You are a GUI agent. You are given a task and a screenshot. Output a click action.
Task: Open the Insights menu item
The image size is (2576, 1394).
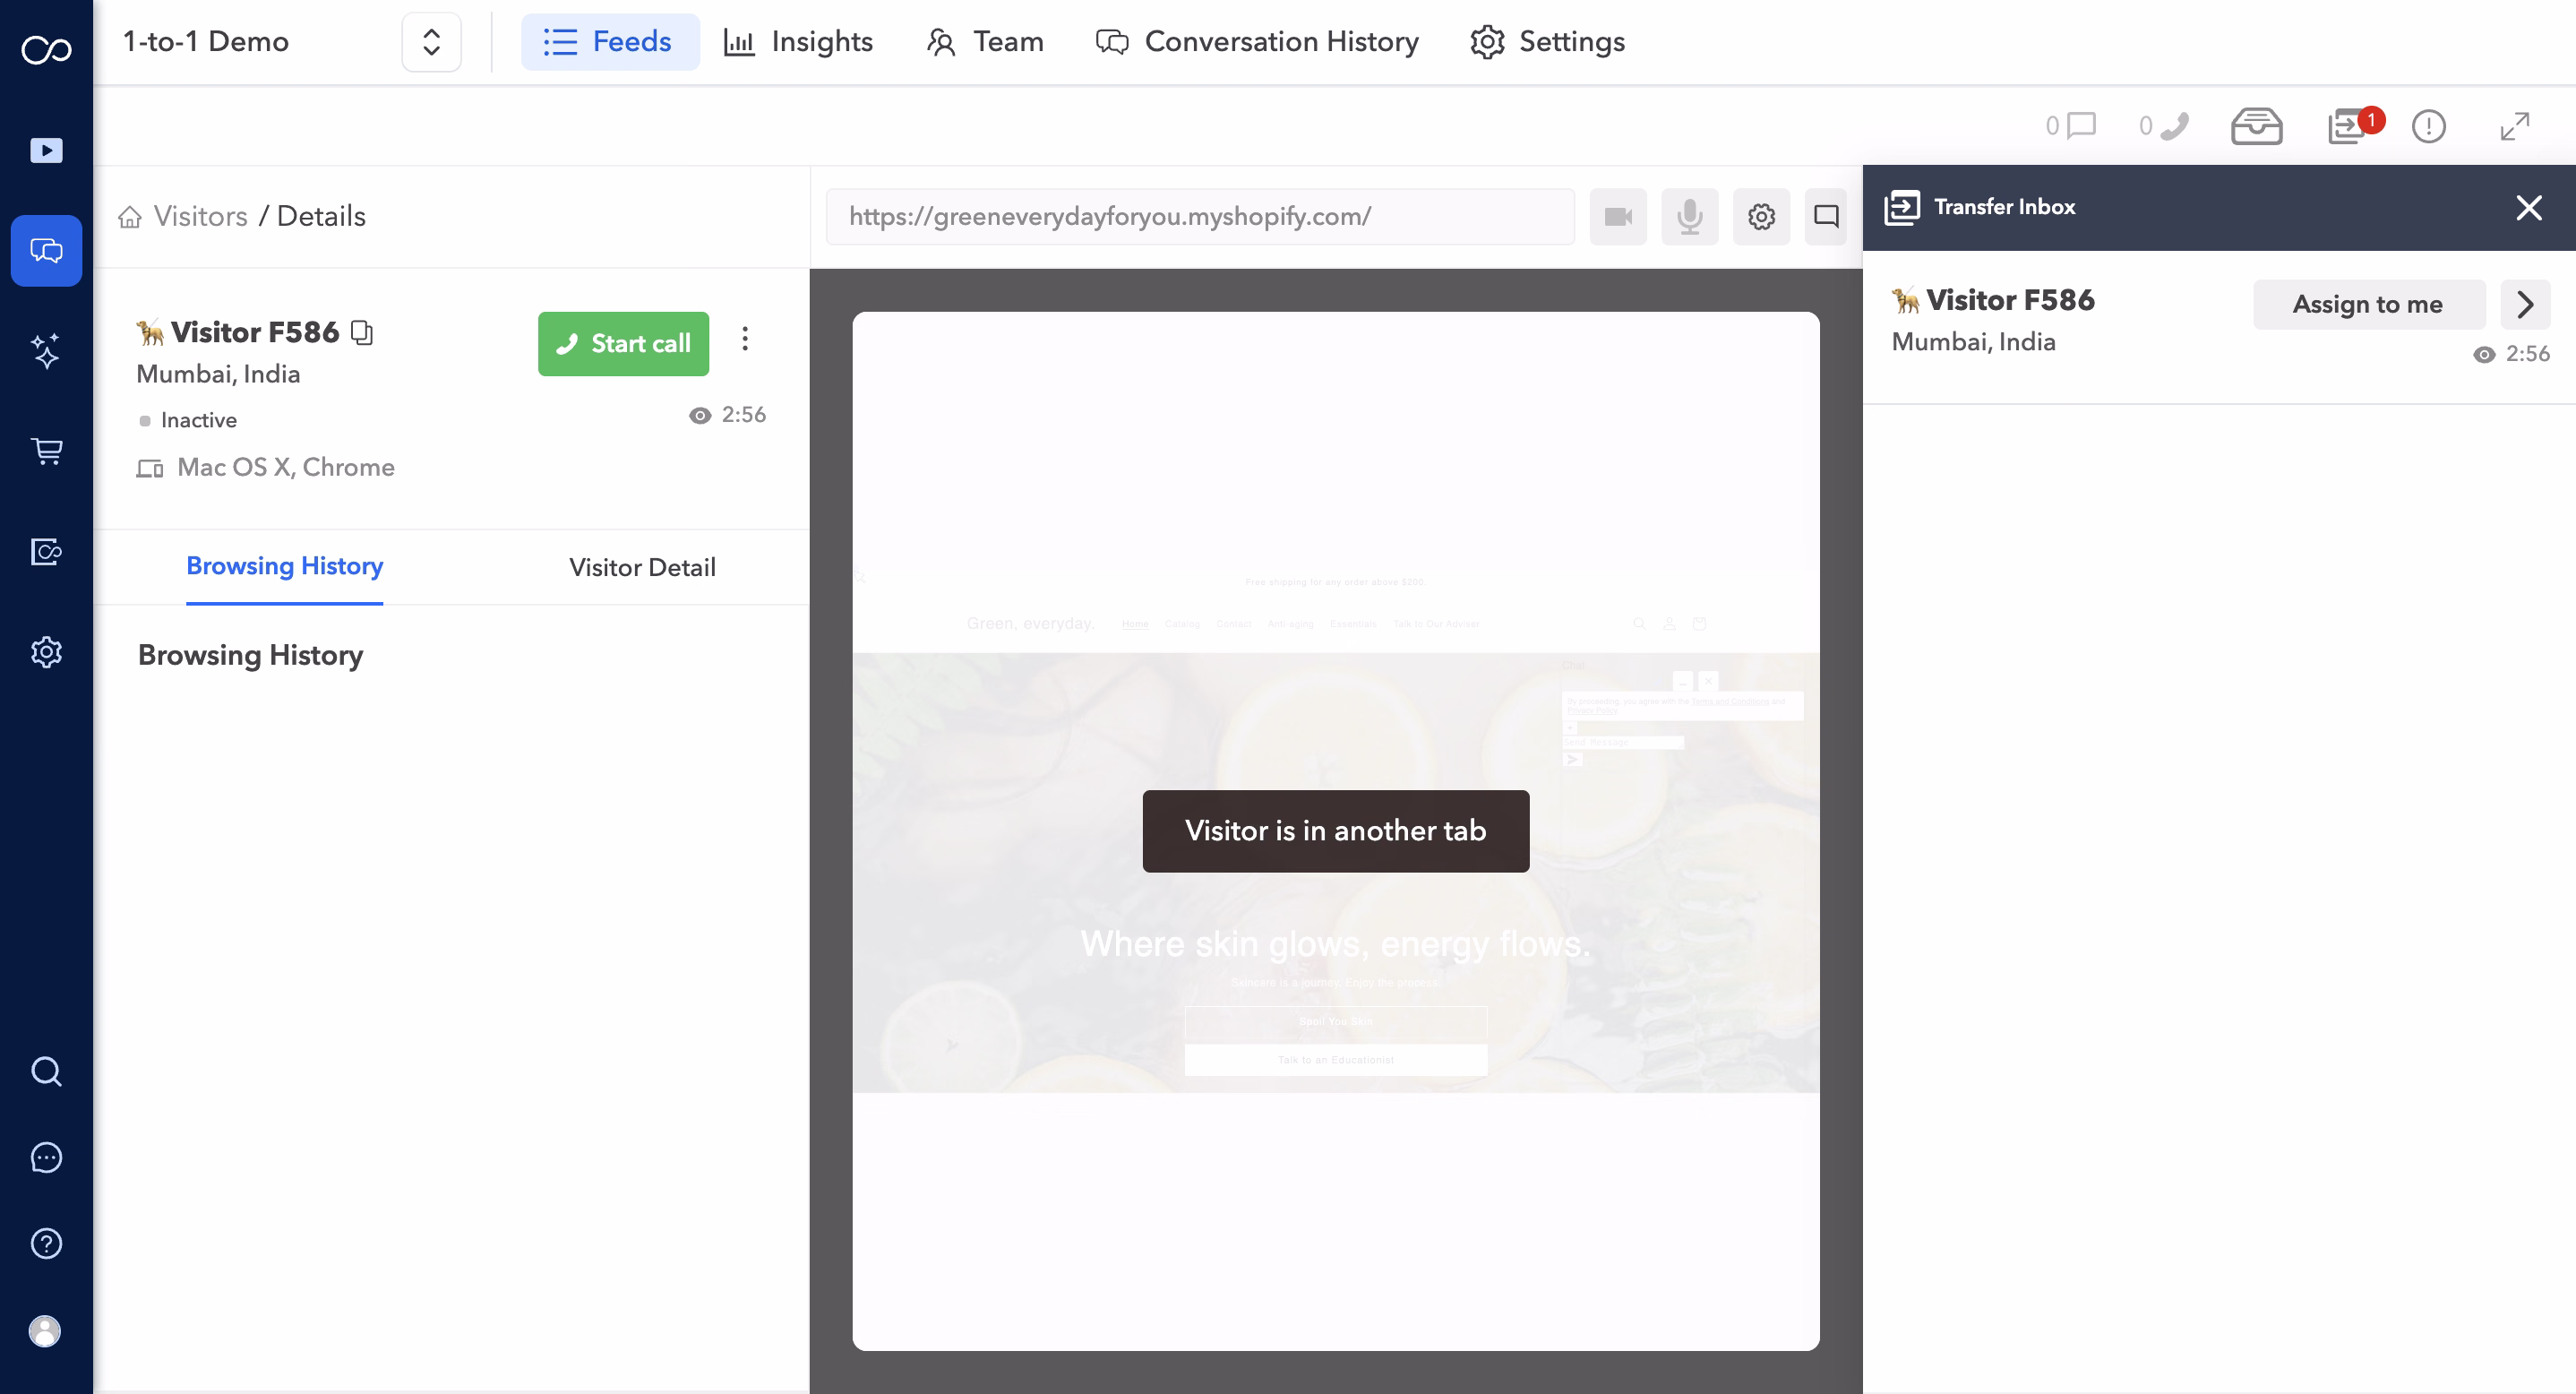(x=798, y=42)
